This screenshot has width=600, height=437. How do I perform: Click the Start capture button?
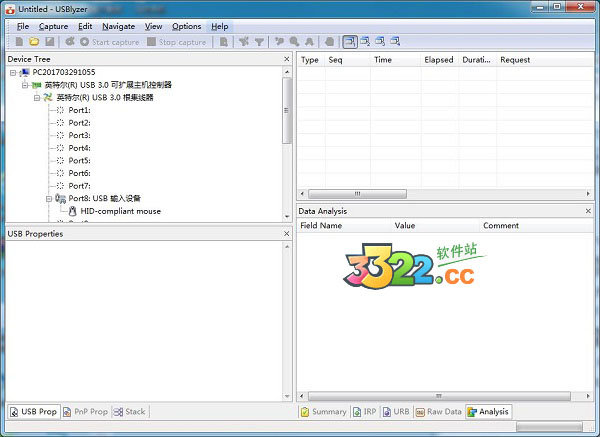pos(110,42)
